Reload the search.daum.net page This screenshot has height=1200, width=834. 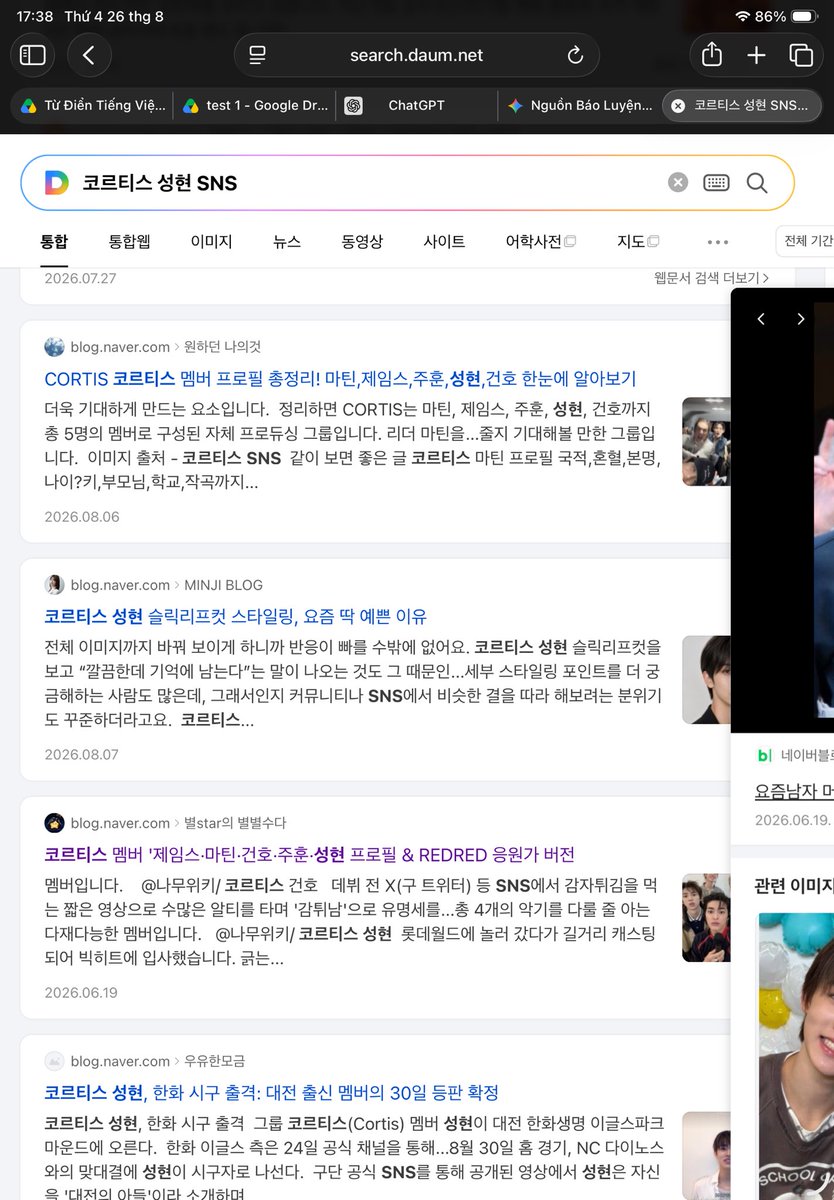pyautogui.click(x=575, y=55)
